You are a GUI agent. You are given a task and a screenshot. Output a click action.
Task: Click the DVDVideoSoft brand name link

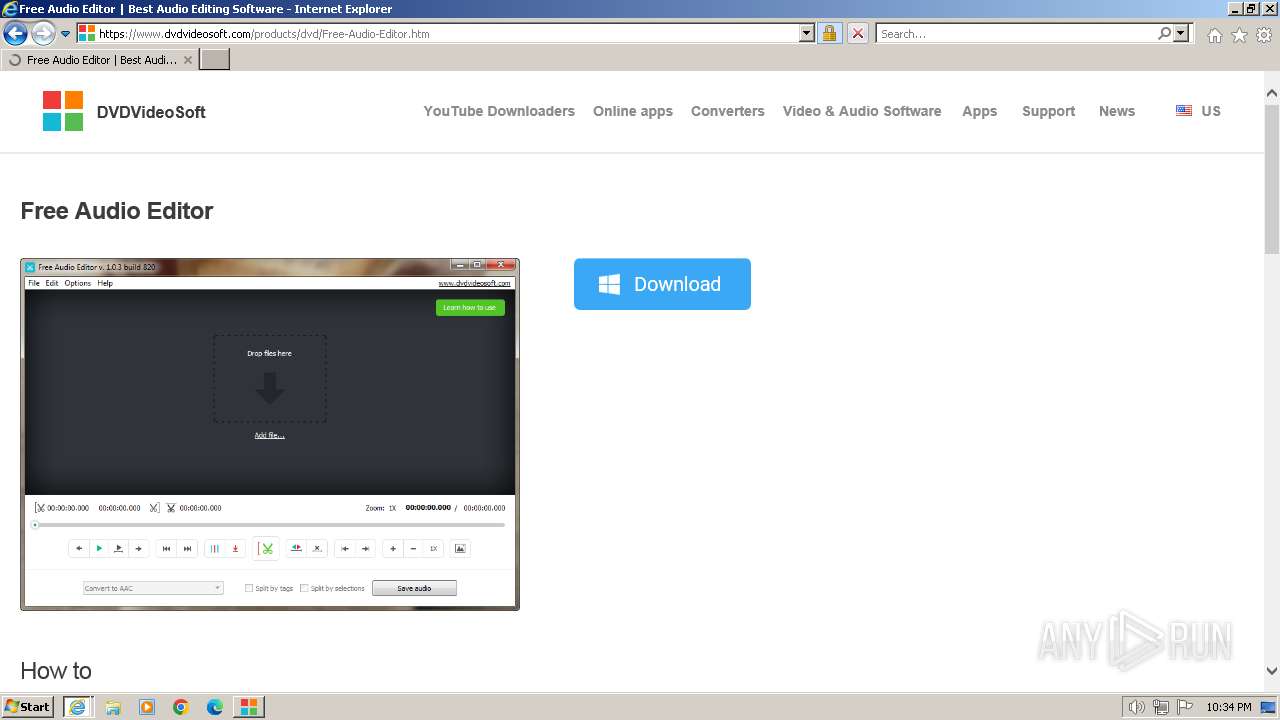[x=151, y=112]
